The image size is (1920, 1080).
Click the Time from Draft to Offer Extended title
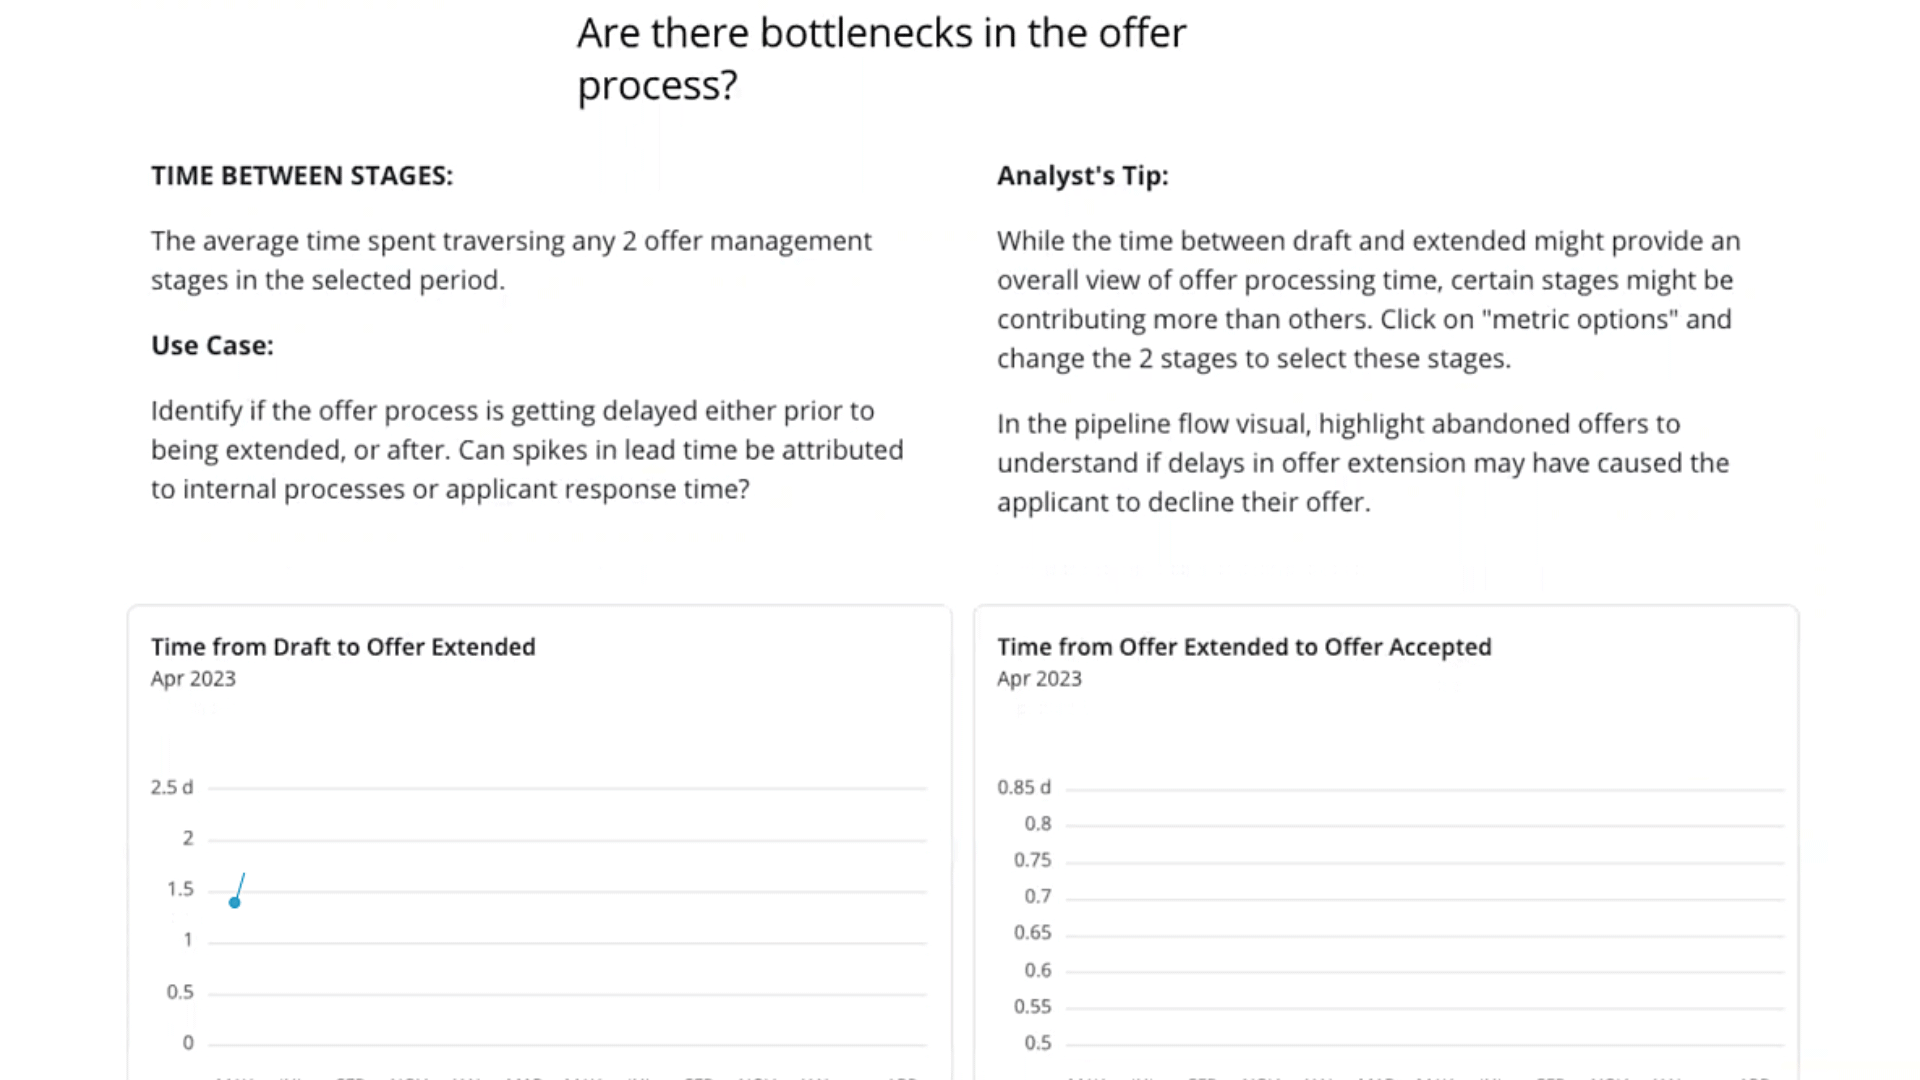pos(343,647)
